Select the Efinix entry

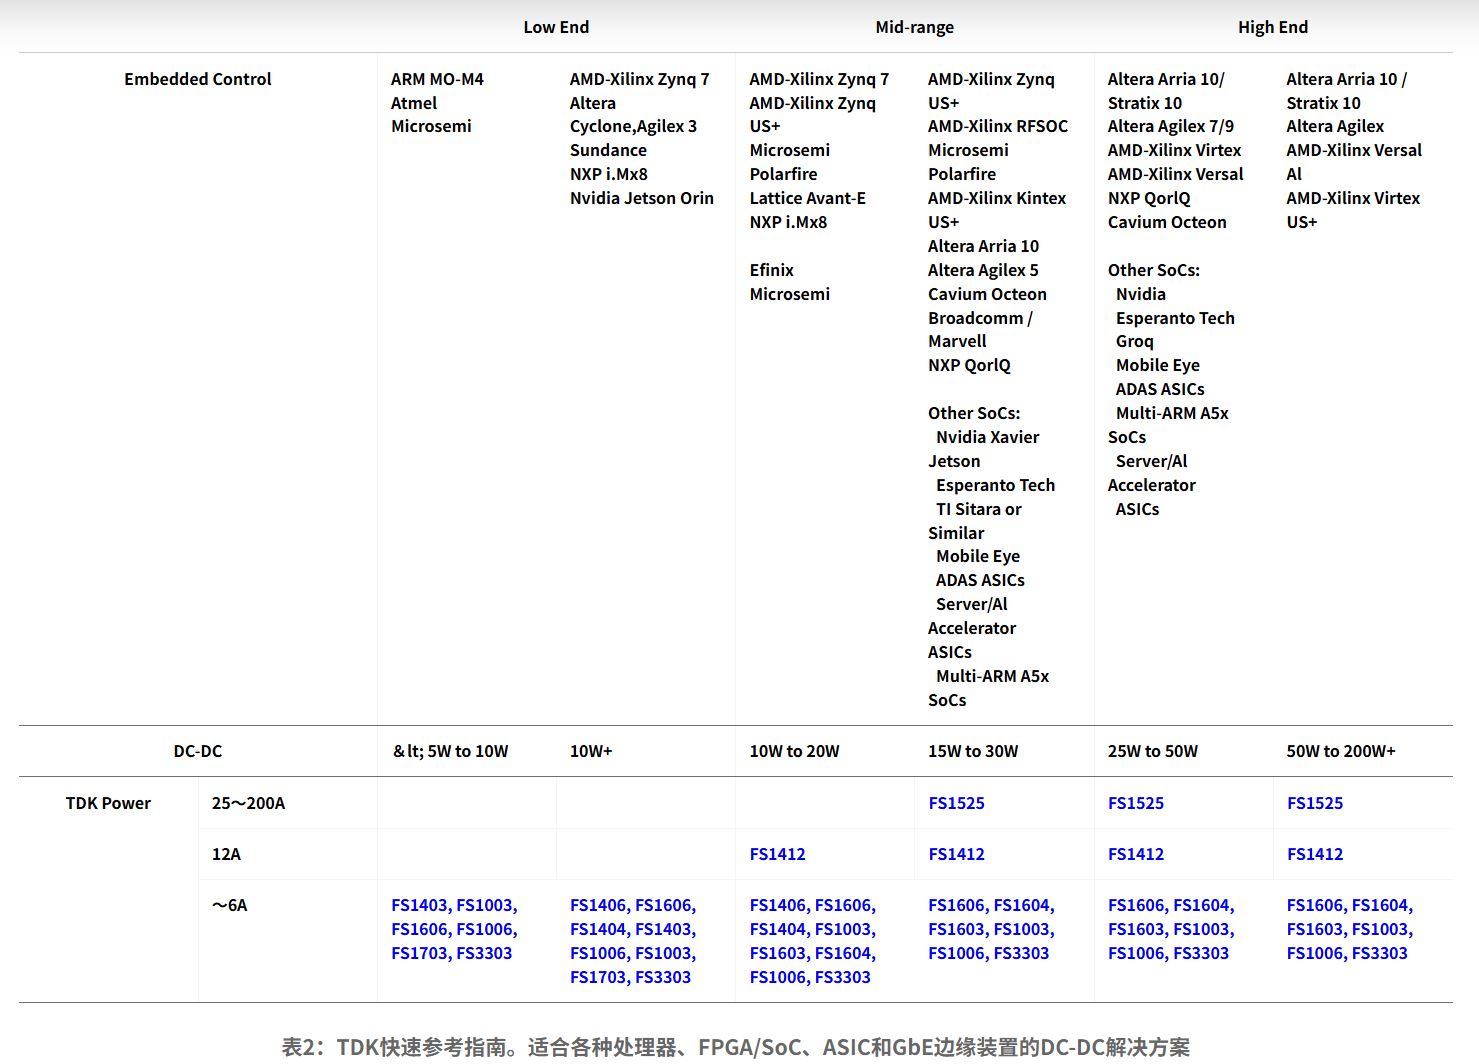click(771, 270)
